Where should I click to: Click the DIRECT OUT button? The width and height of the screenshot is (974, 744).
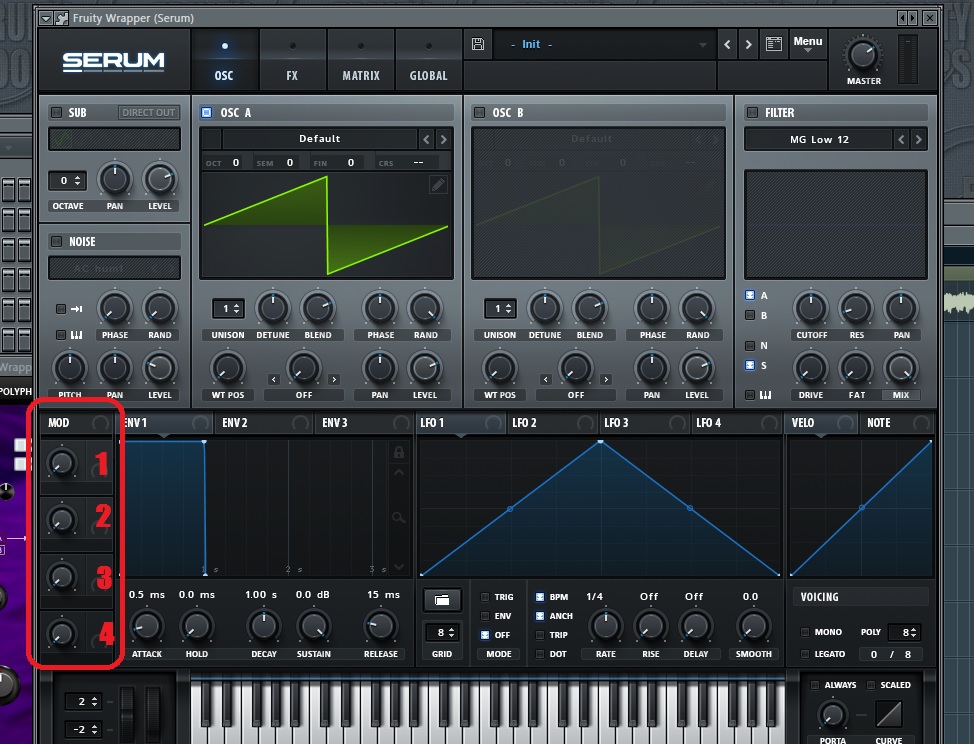click(148, 112)
